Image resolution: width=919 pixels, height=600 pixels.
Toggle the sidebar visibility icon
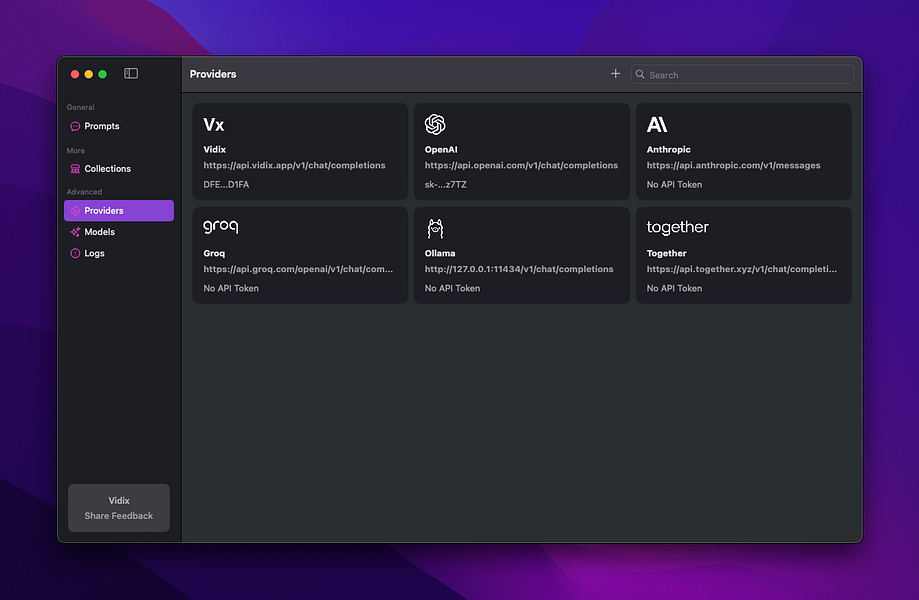coord(131,73)
